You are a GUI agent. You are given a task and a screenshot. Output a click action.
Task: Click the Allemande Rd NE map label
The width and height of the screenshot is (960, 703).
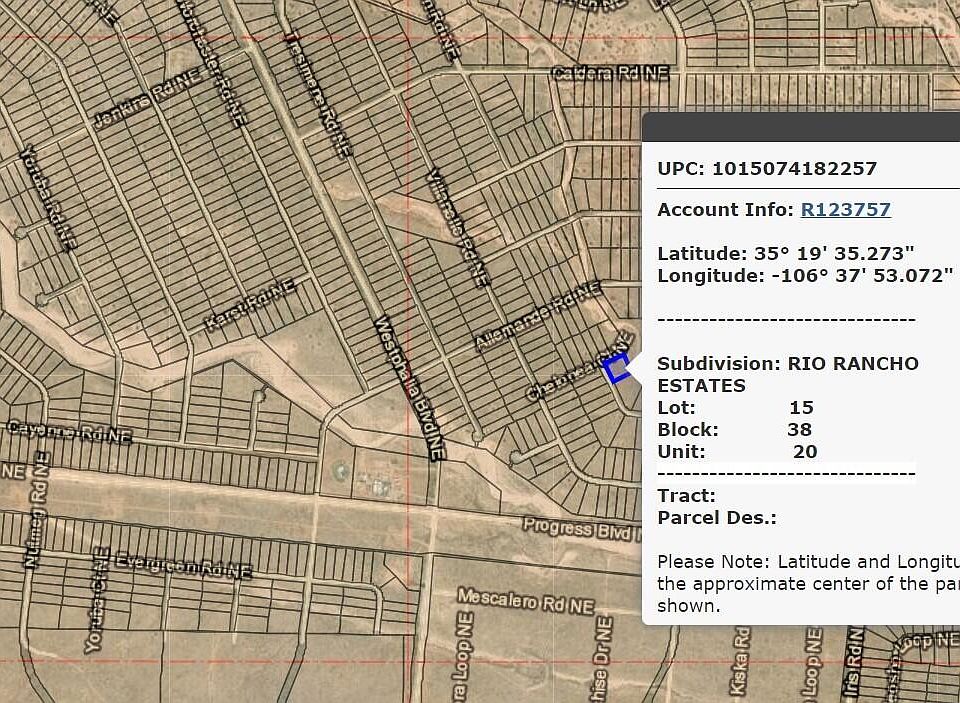(x=538, y=316)
